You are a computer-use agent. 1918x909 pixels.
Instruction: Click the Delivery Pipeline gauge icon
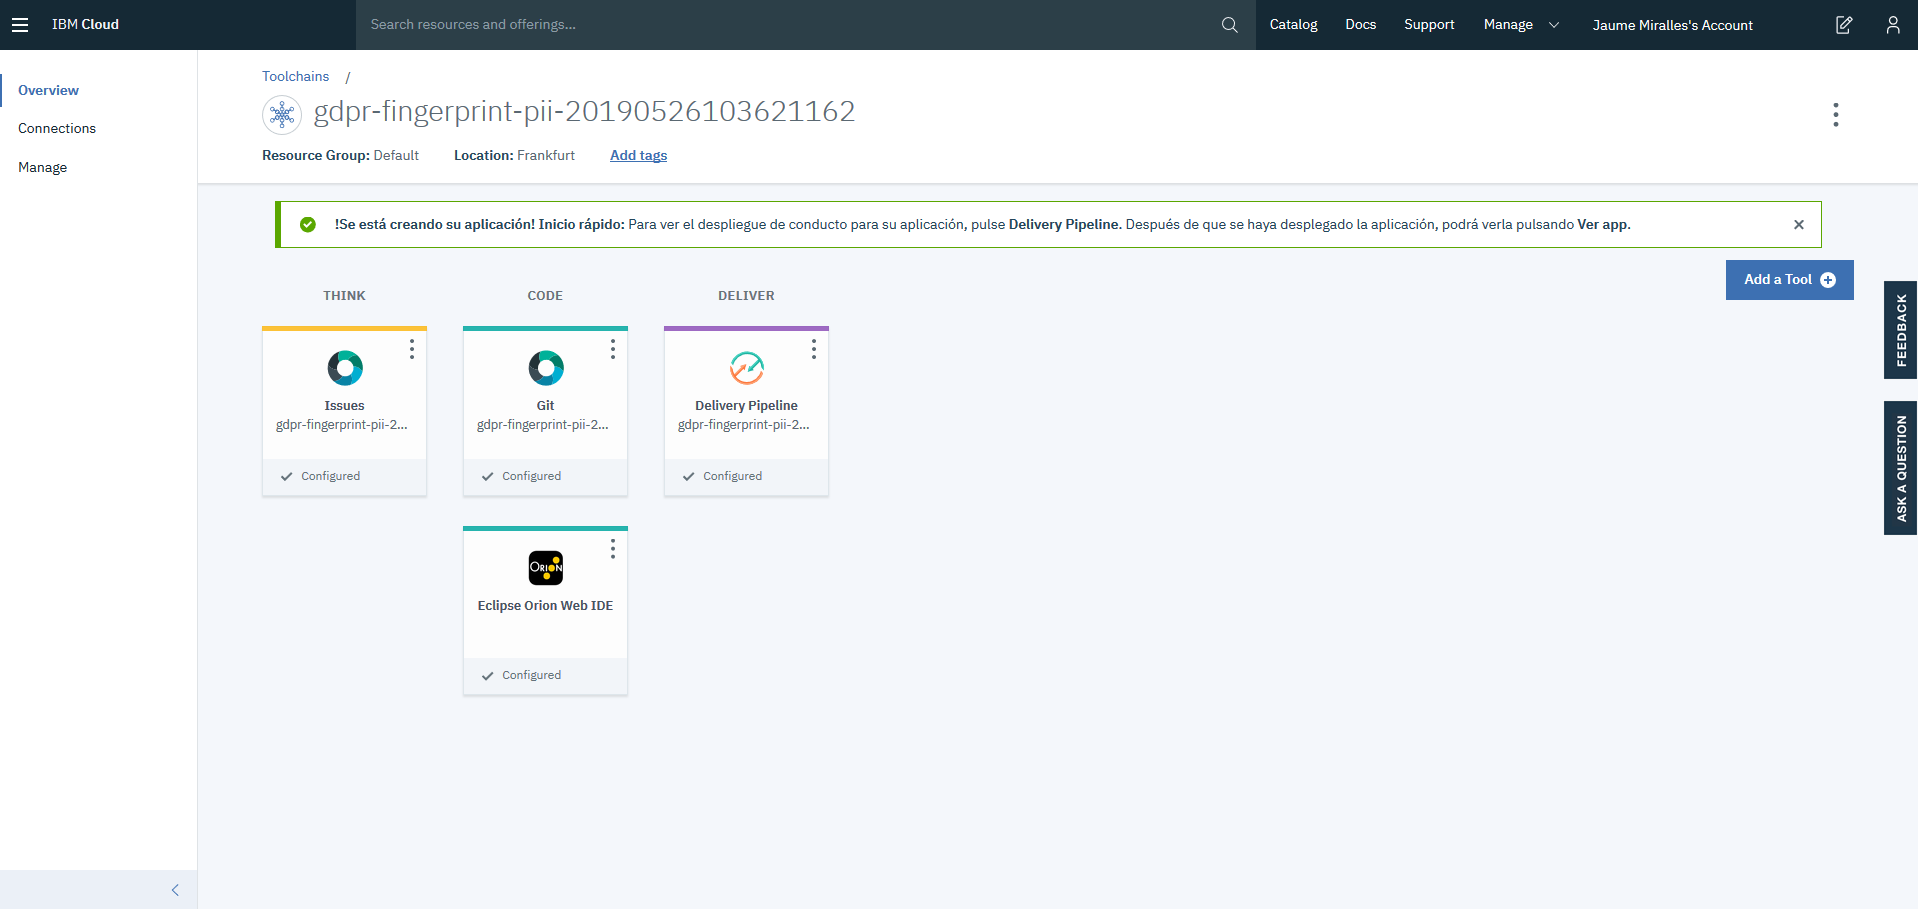click(x=747, y=368)
